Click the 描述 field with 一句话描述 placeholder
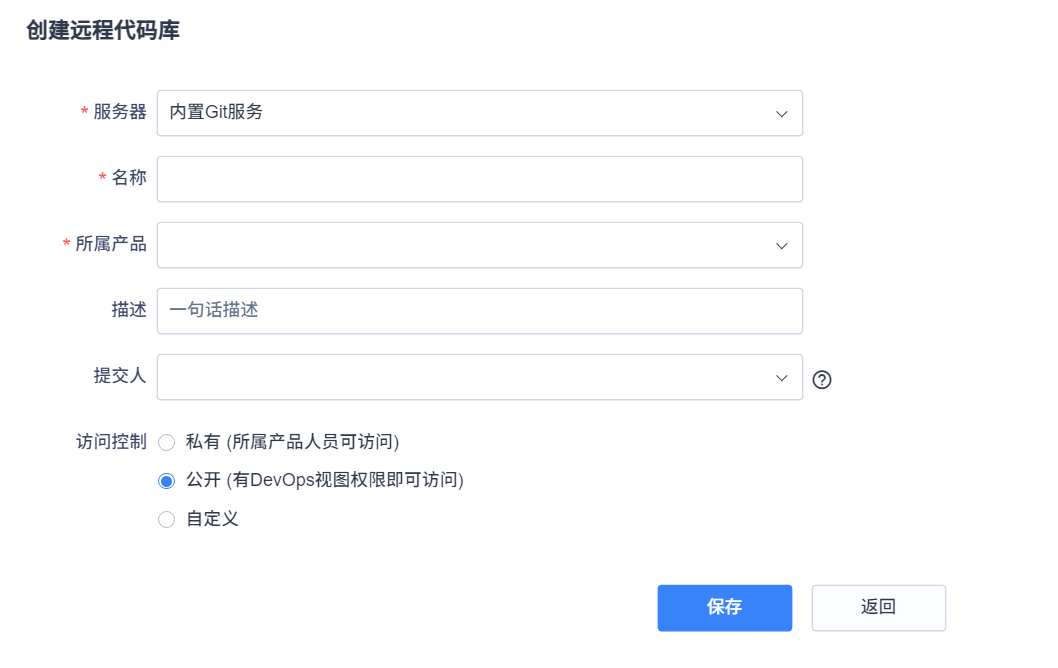This screenshot has width=1058, height=668. [x=479, y=311]
